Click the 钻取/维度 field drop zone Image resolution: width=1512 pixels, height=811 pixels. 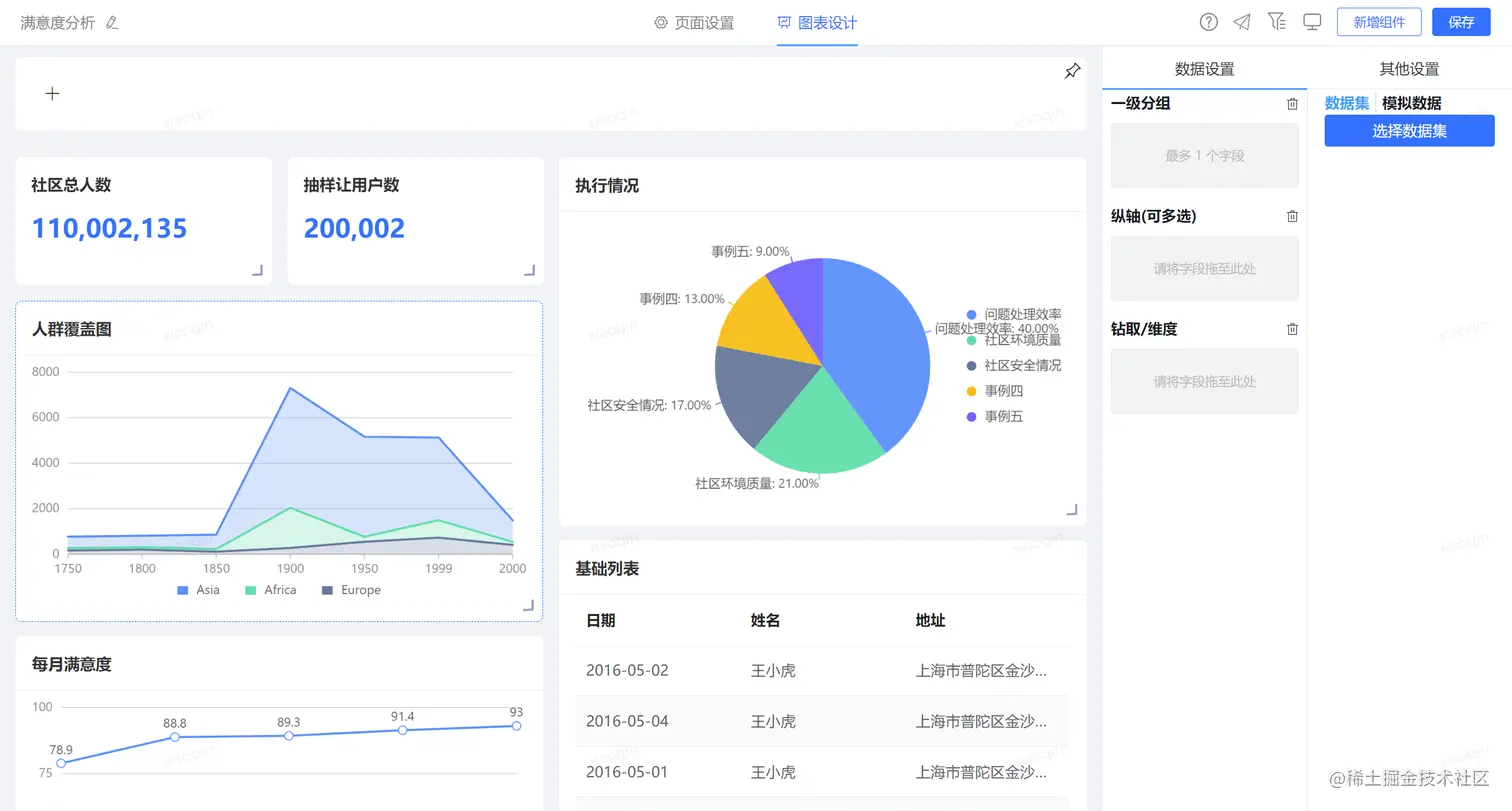[x=1204, y=381]
